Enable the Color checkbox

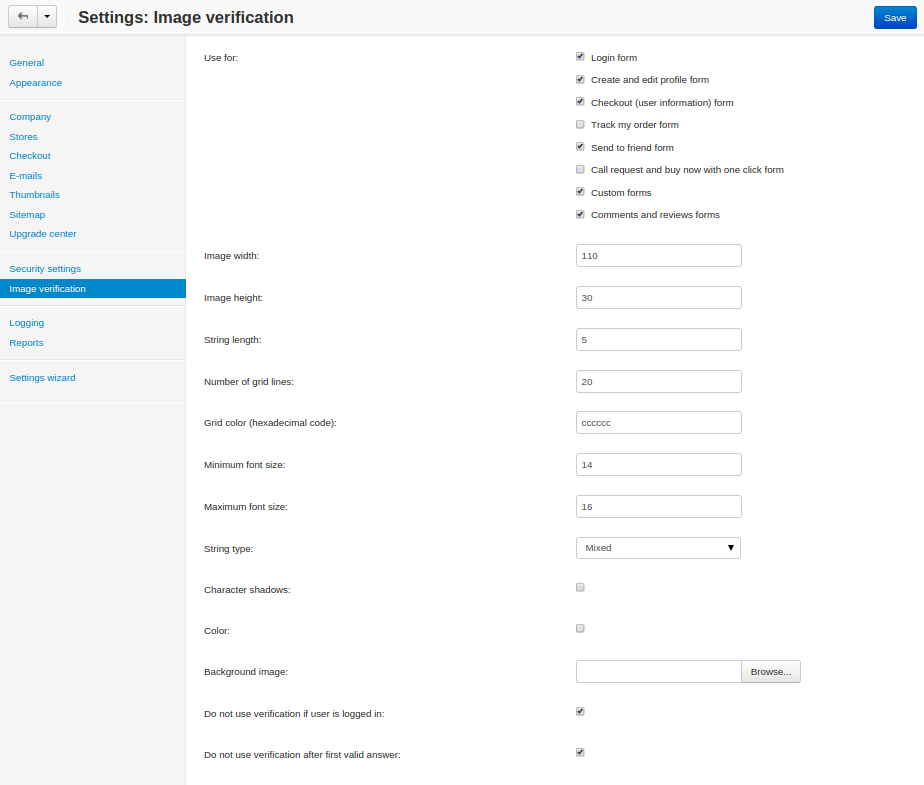[580, 629]
